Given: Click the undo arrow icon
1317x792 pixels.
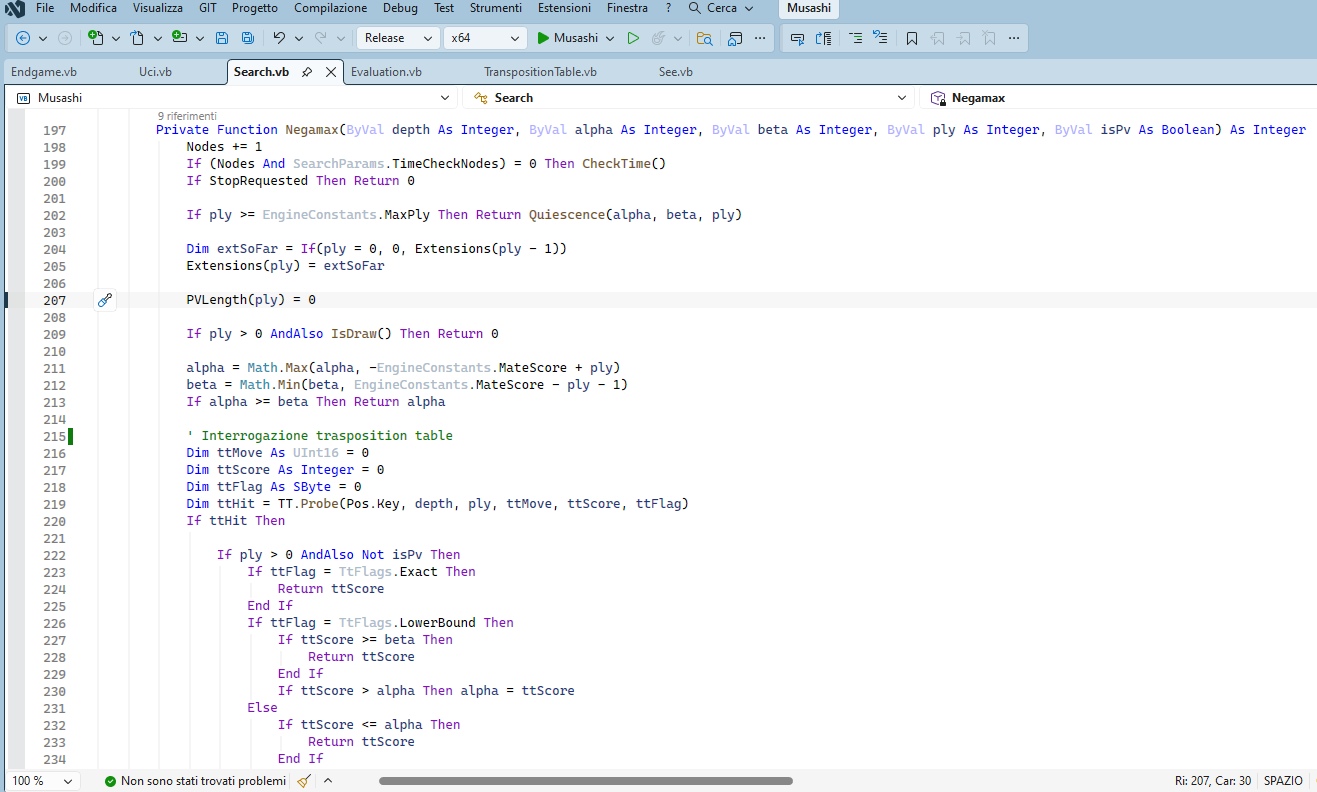Looking at the screenshot, I should (279, 38).
